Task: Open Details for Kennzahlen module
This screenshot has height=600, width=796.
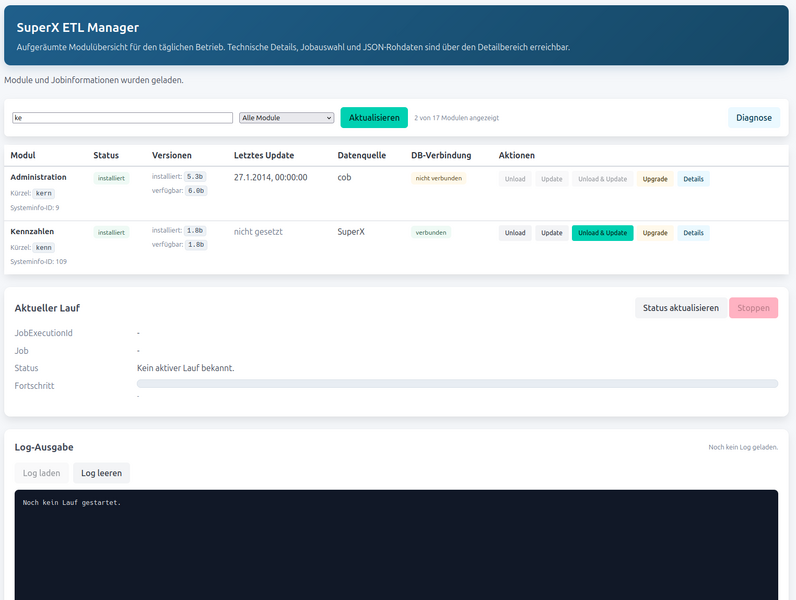Action: click(693, 233)
